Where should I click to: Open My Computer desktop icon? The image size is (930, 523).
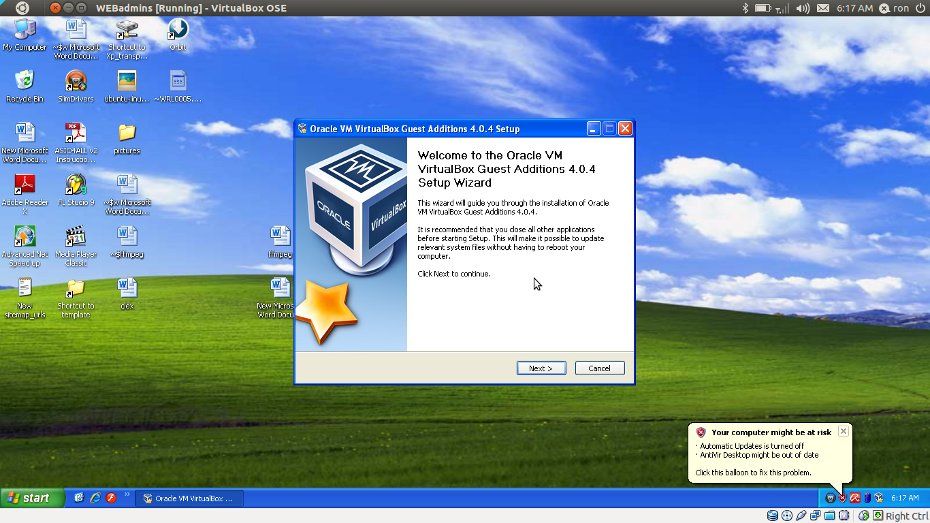point(24,35)
